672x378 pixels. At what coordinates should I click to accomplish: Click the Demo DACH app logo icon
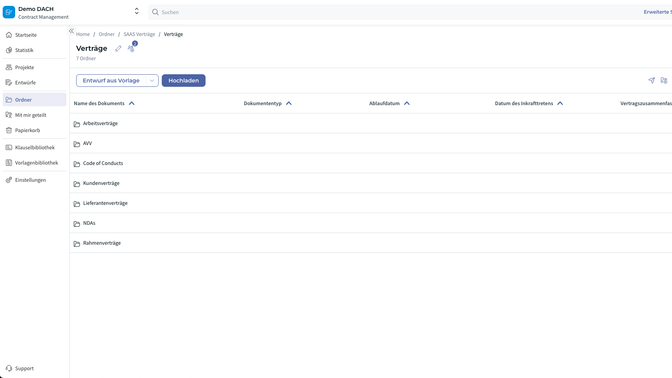[9, 12]
